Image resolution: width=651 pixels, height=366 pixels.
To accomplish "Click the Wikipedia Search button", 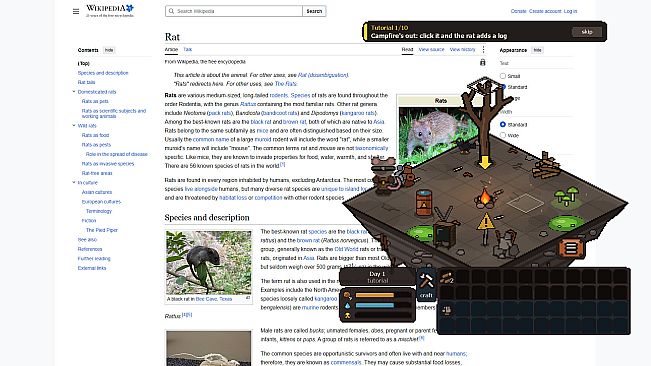I will point(314,11).
